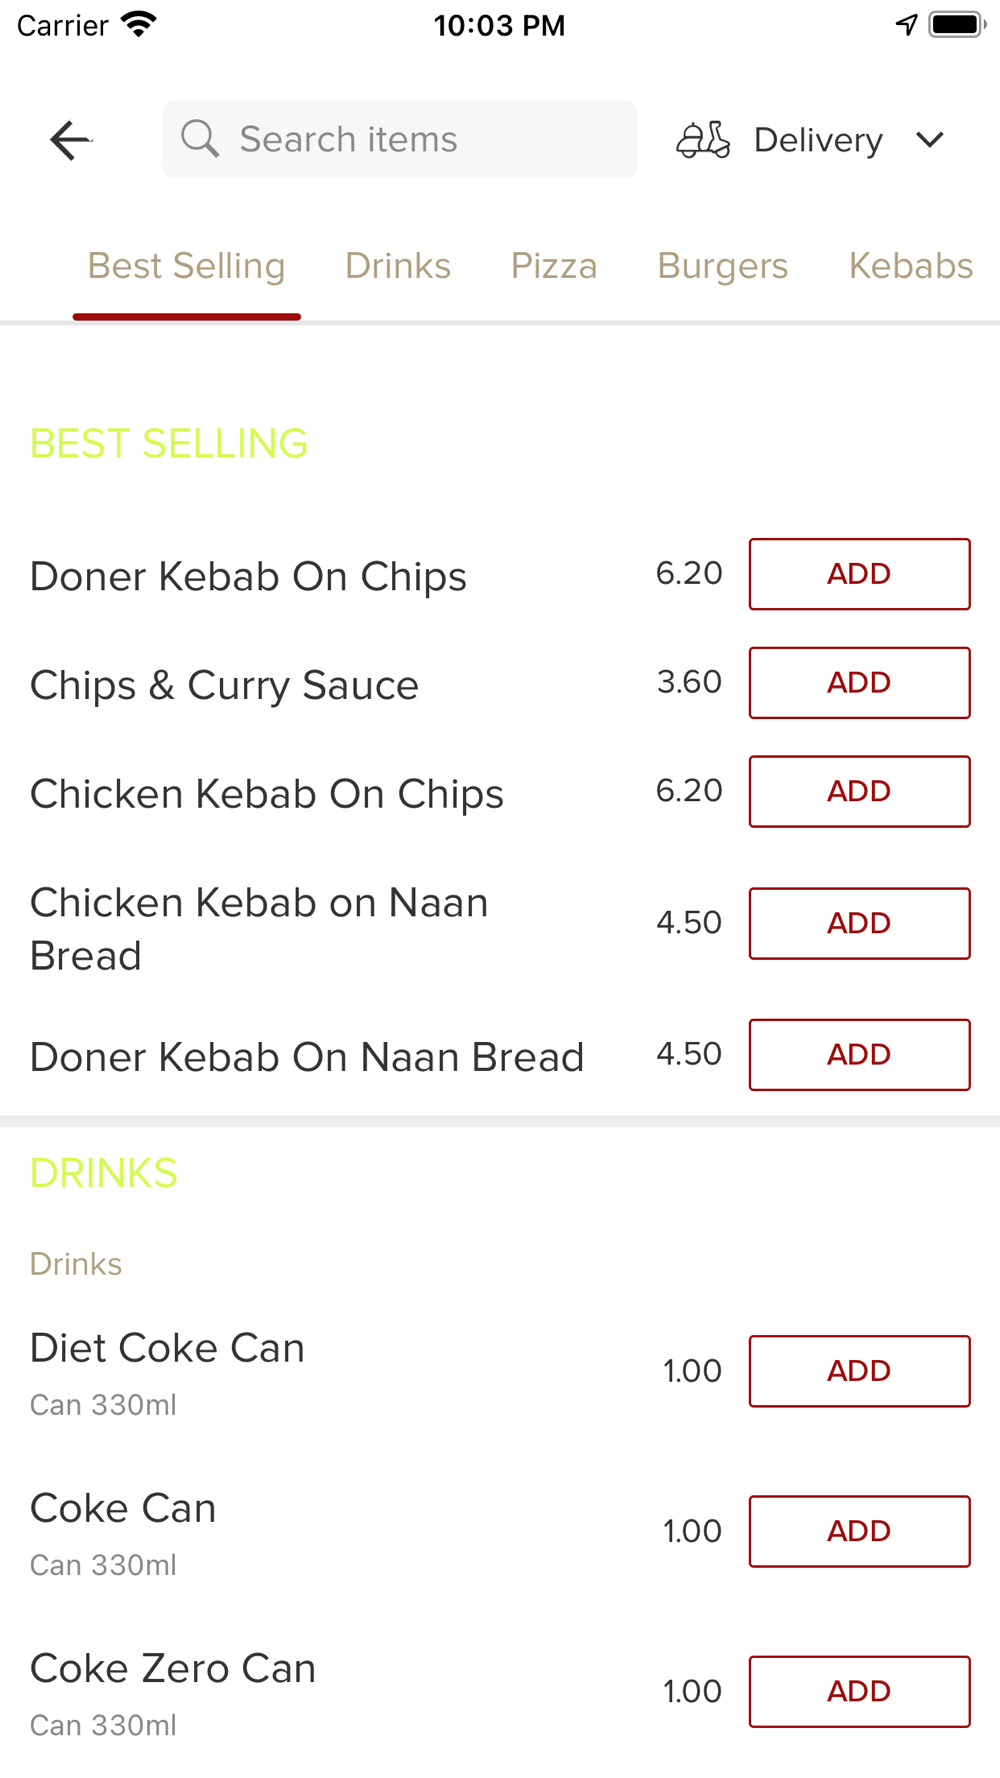Tap the back arrow icon
This screenshot has height=1778, width=1000.
click(x=71, y=140)
